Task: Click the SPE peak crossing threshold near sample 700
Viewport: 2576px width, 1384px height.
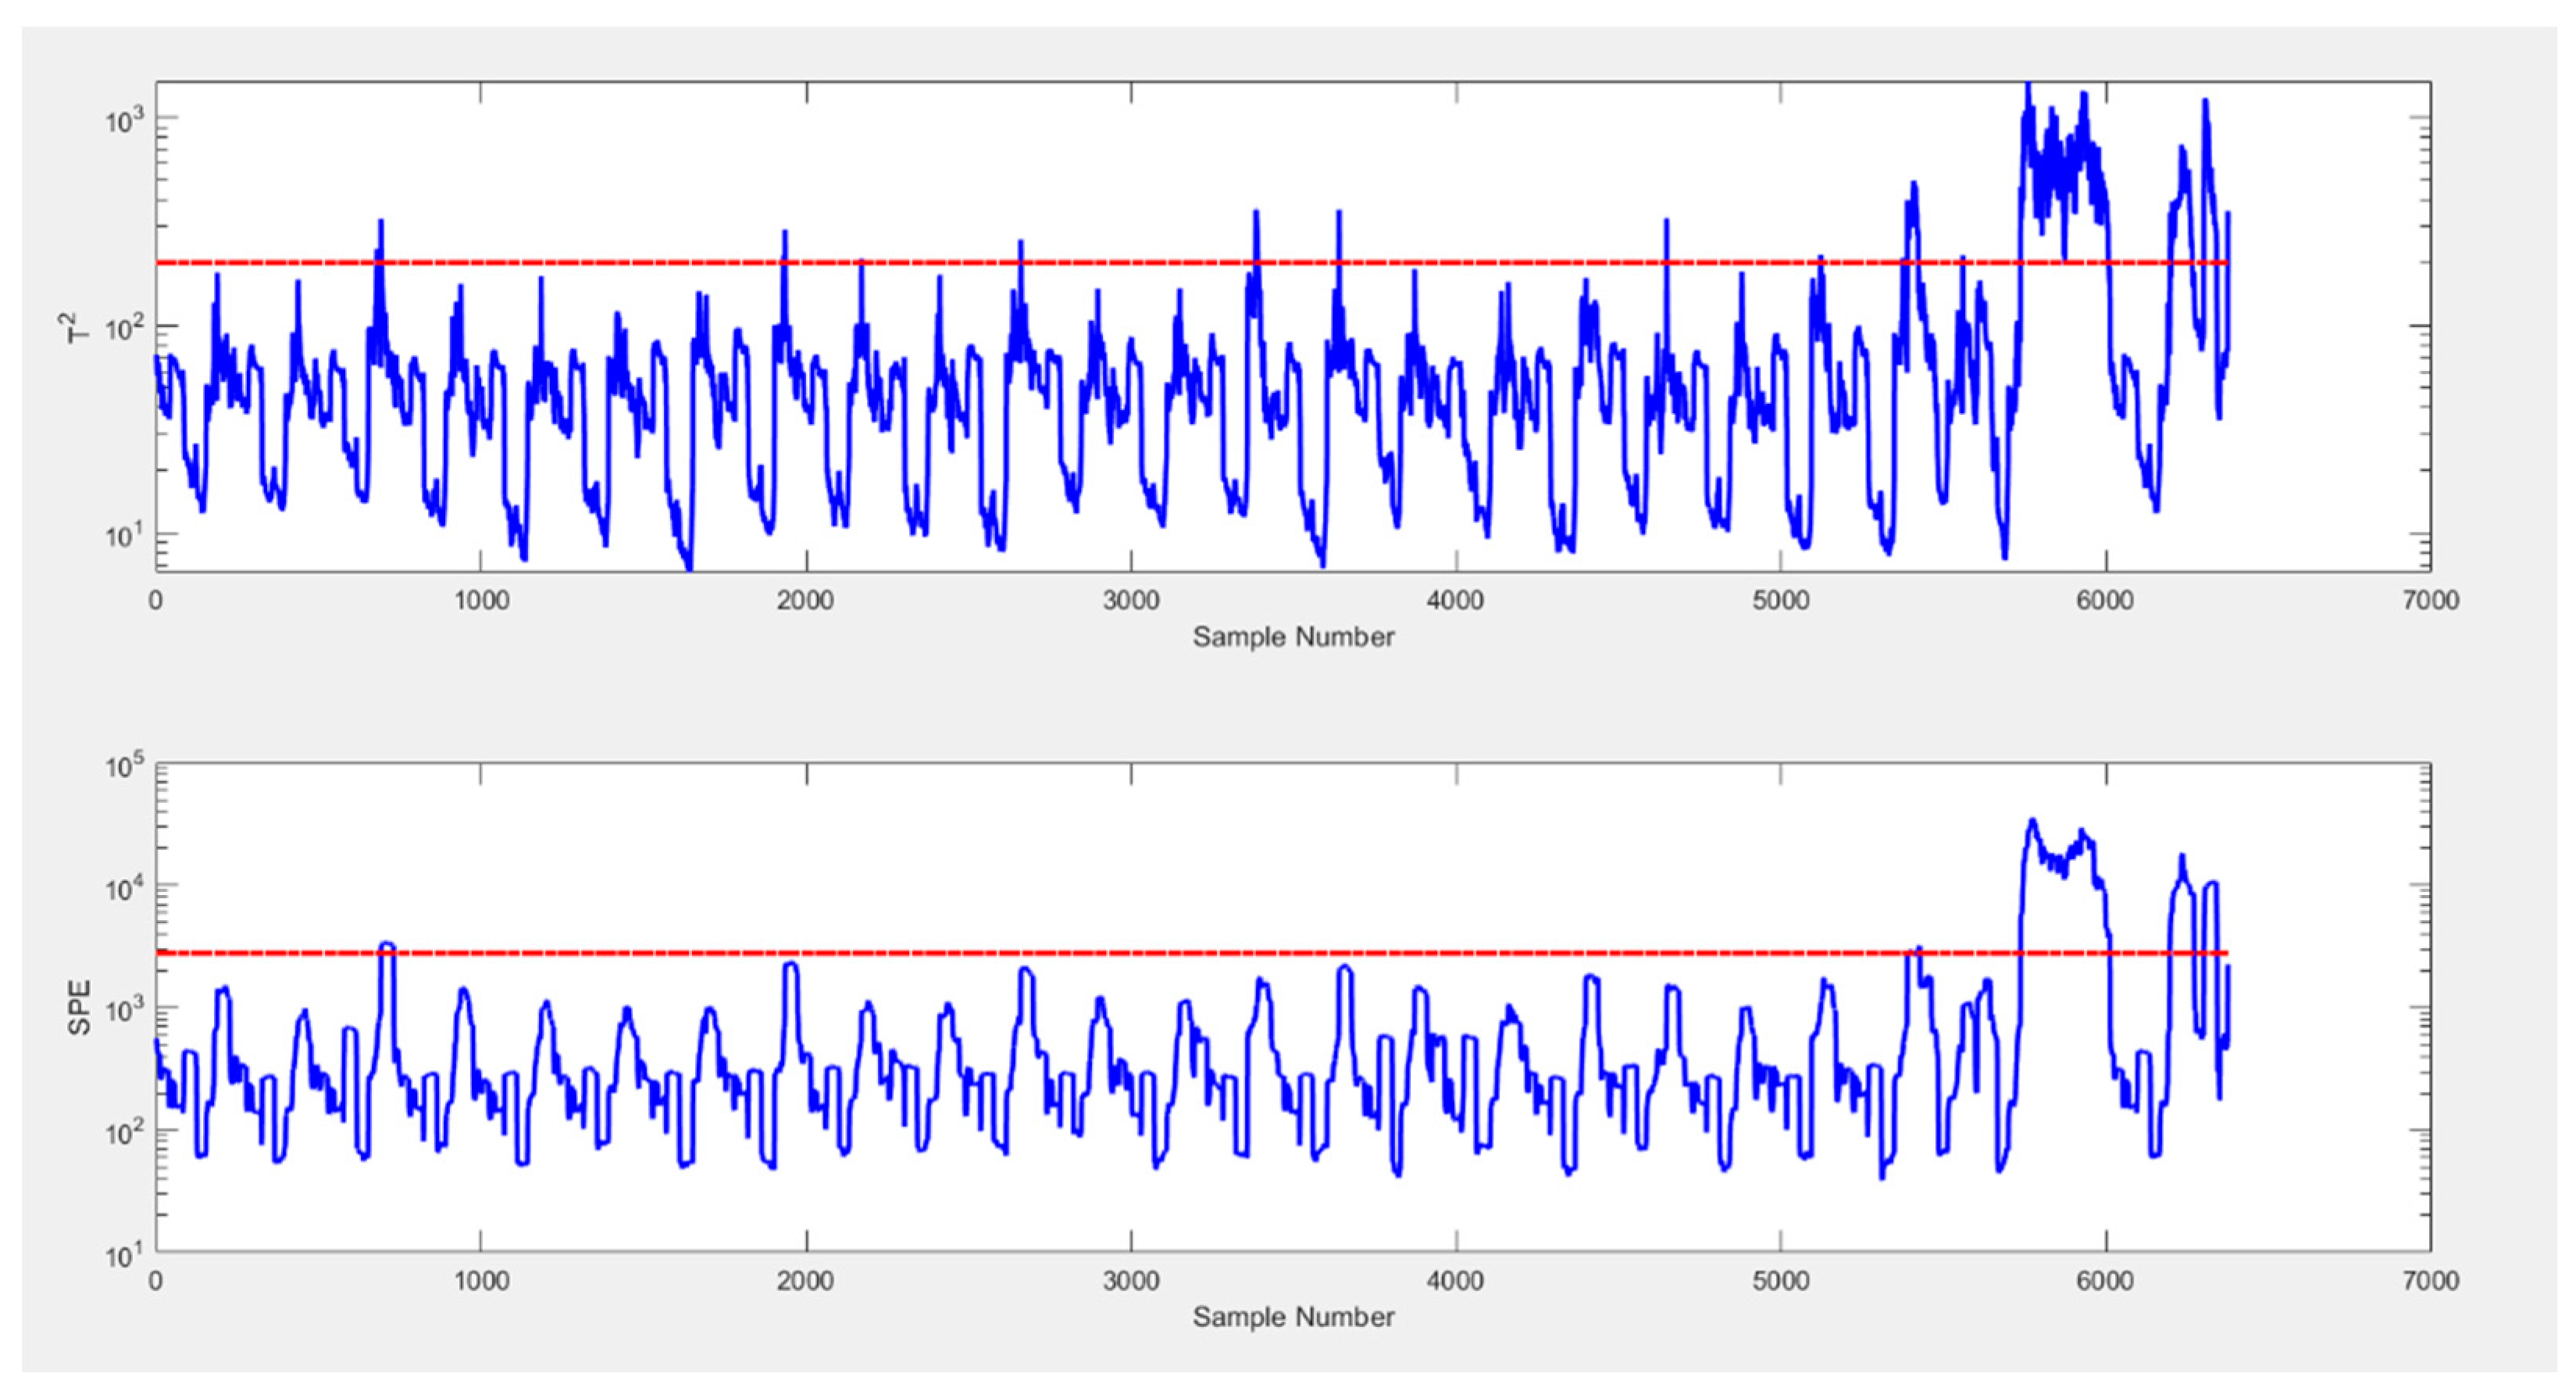Action: pos(388,944)
